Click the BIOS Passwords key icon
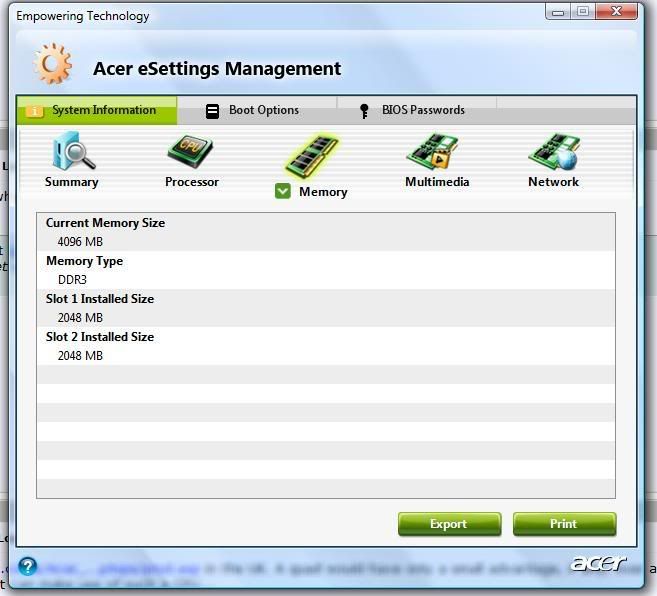Image resolution: width=657 pixels, height=596 pixels. pos(364,111)
